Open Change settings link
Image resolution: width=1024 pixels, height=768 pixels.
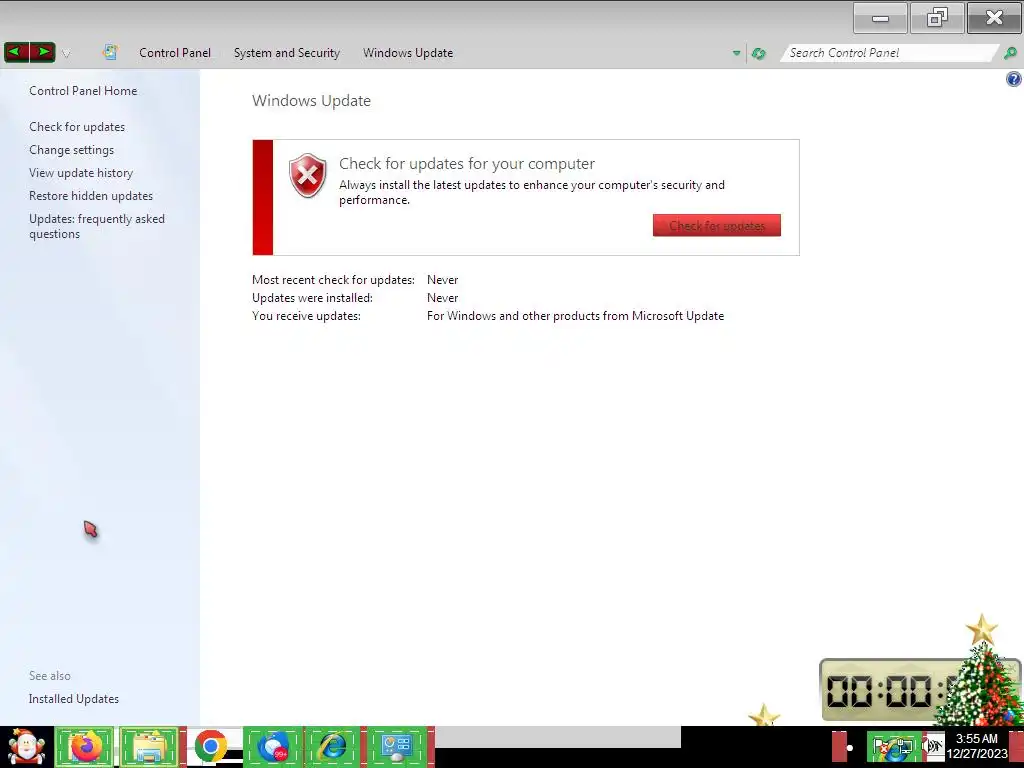[71, 150]
